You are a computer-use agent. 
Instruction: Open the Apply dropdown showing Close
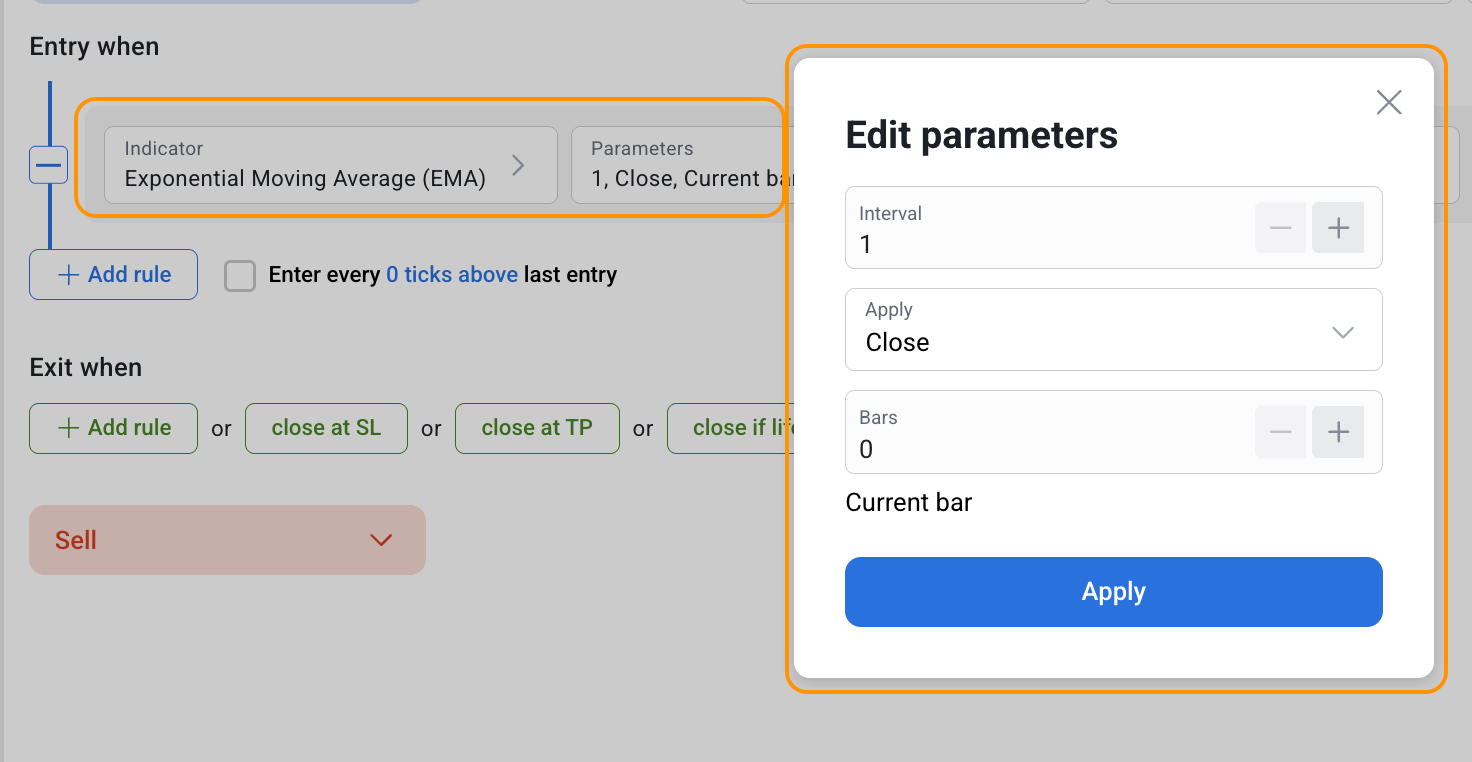pyautogui.click(x=1113, y=330)
